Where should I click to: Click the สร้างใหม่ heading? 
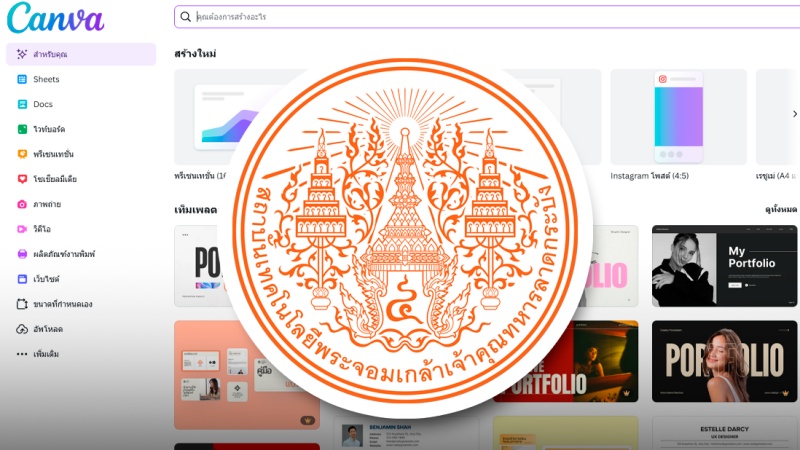(x=195, y=54)
